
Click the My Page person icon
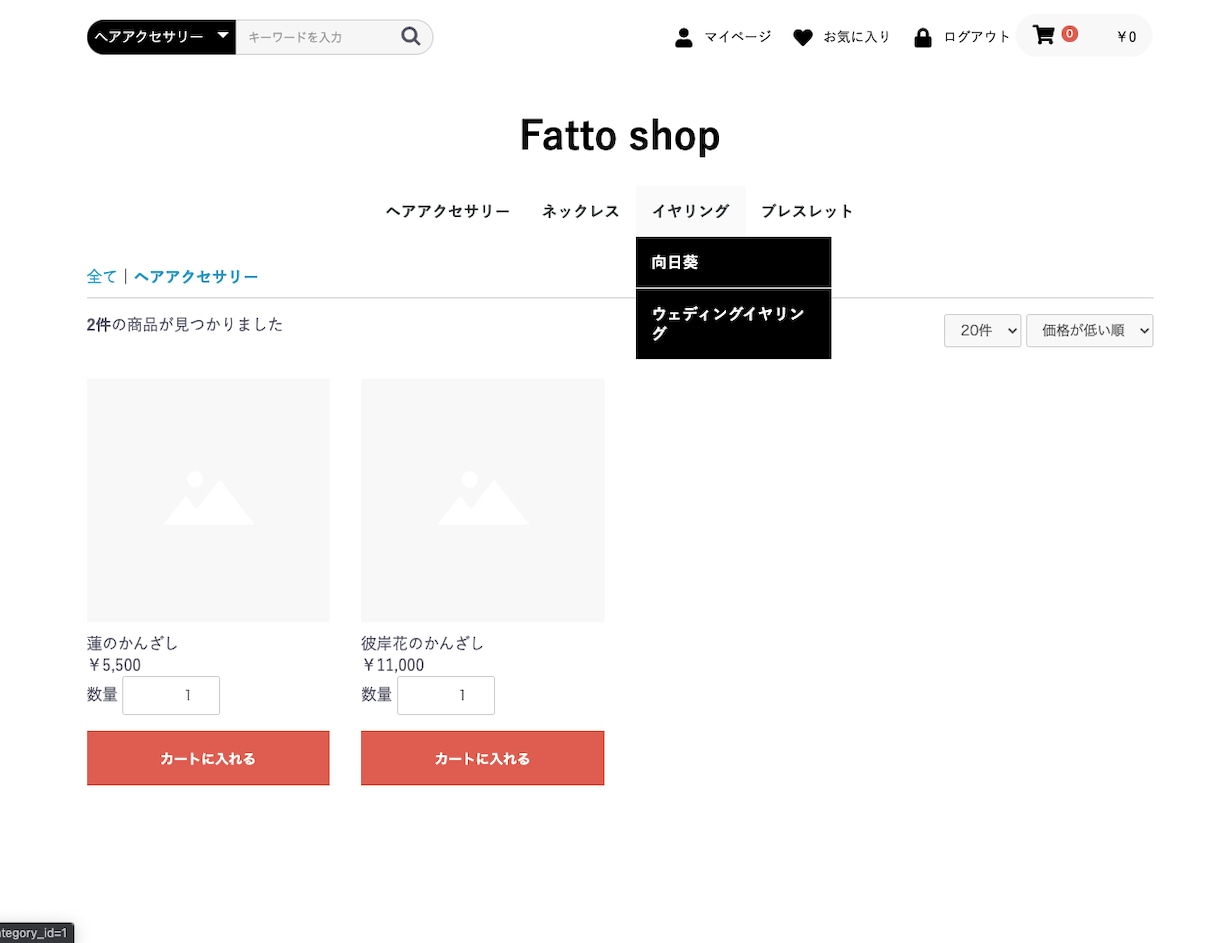pyautogui.click(x=684, y=38)
